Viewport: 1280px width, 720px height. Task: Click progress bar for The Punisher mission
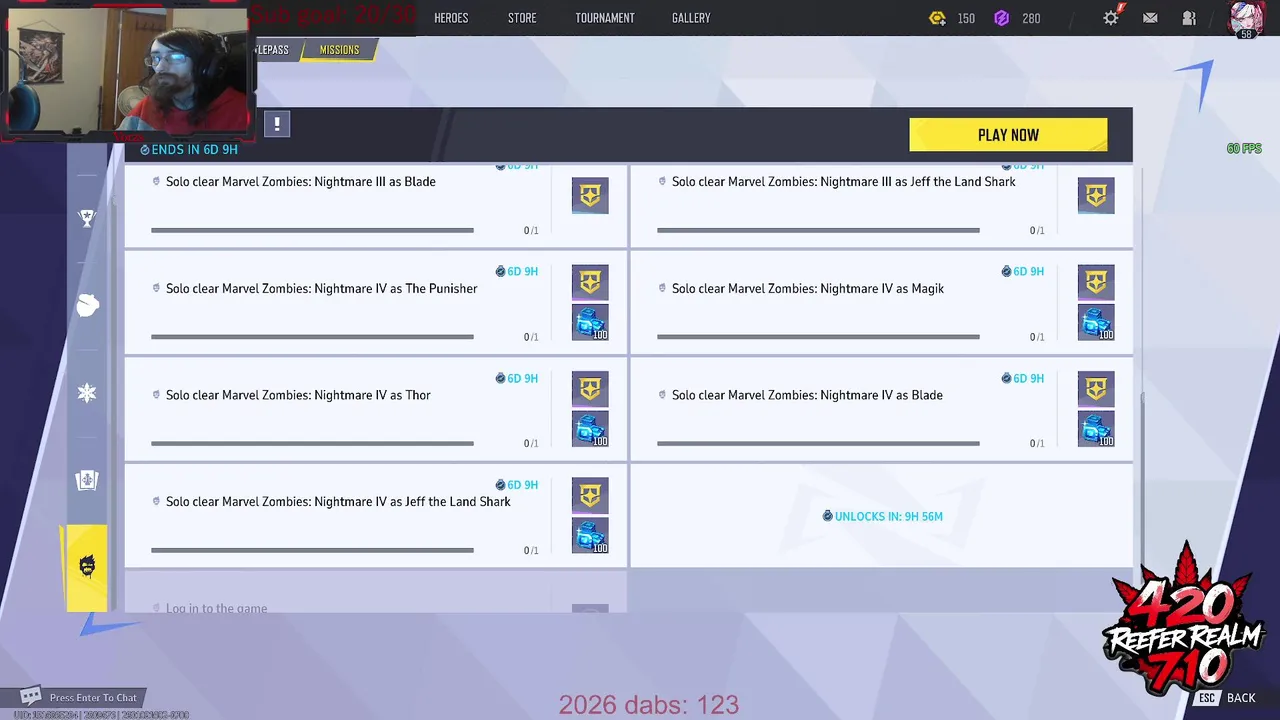312,337
